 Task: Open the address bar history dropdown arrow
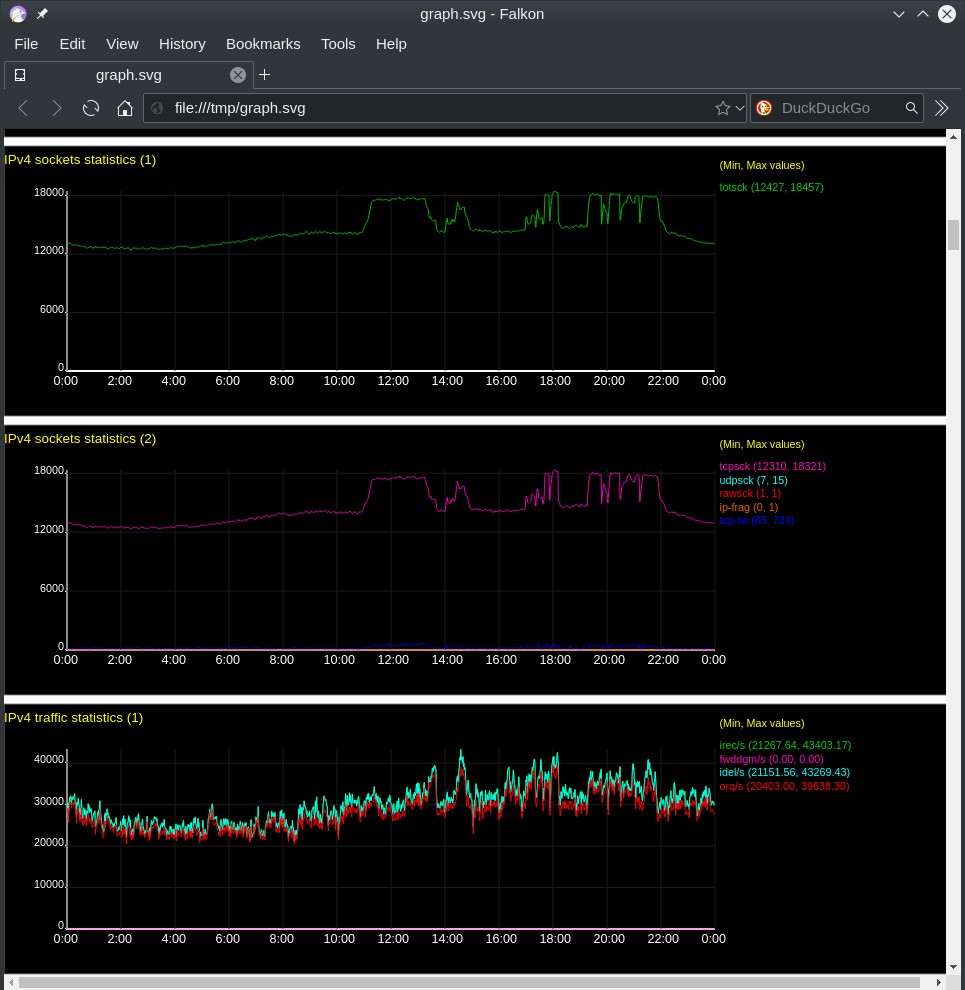(x=740, y=108)
